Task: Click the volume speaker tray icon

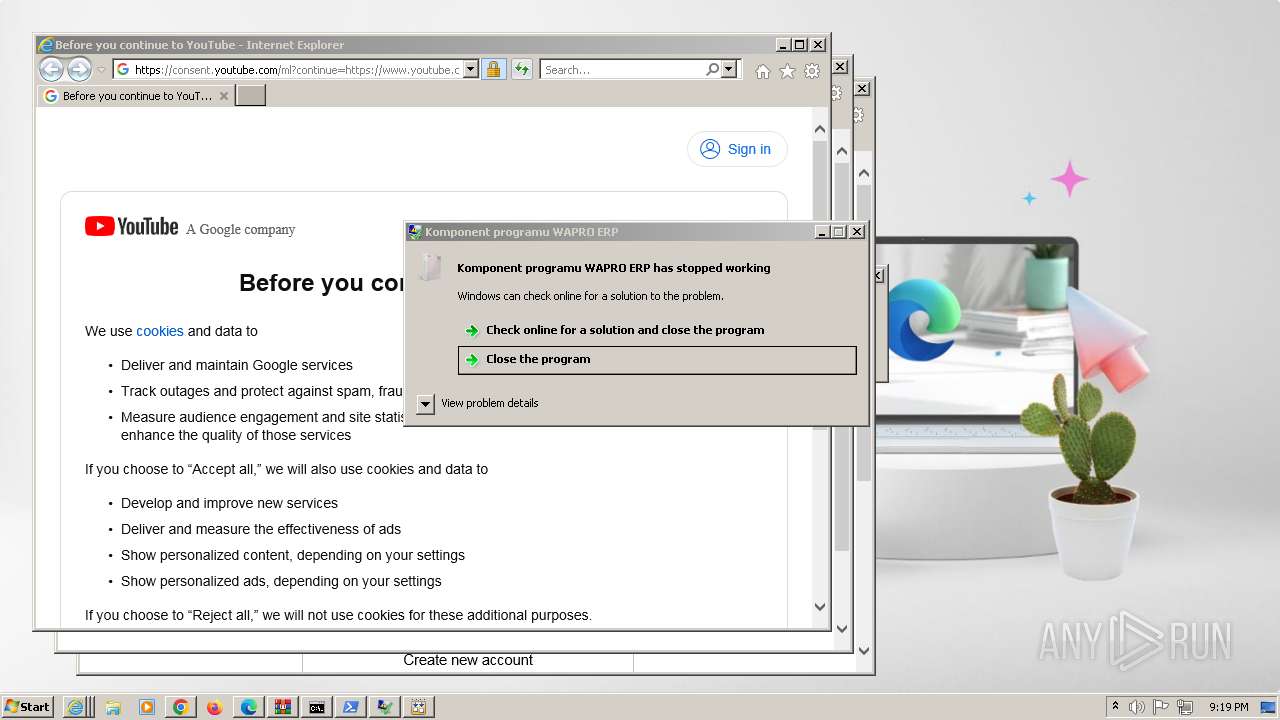Action: [1137, 707]
